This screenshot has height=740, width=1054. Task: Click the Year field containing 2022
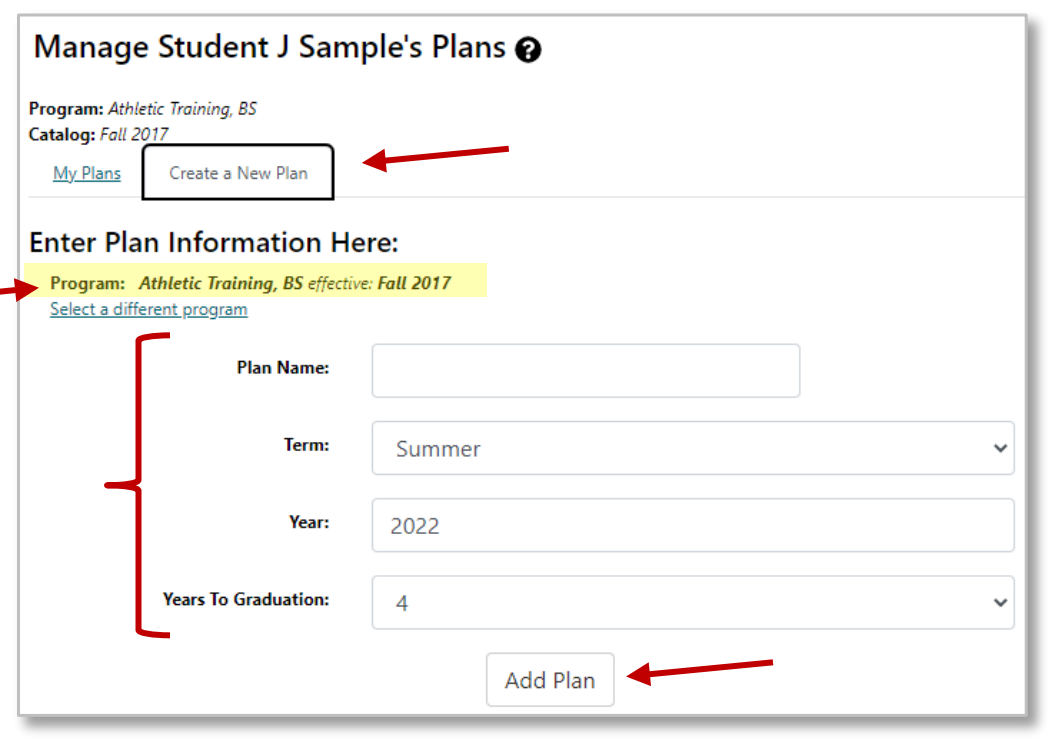[x=692, y=525]
